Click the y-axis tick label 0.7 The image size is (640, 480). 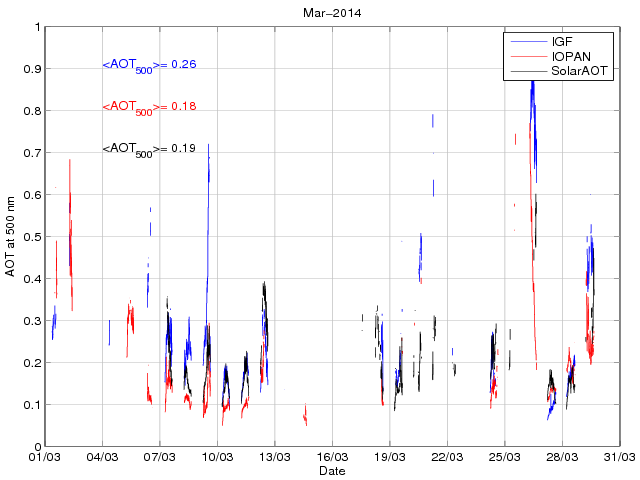[x=32, y=153]
